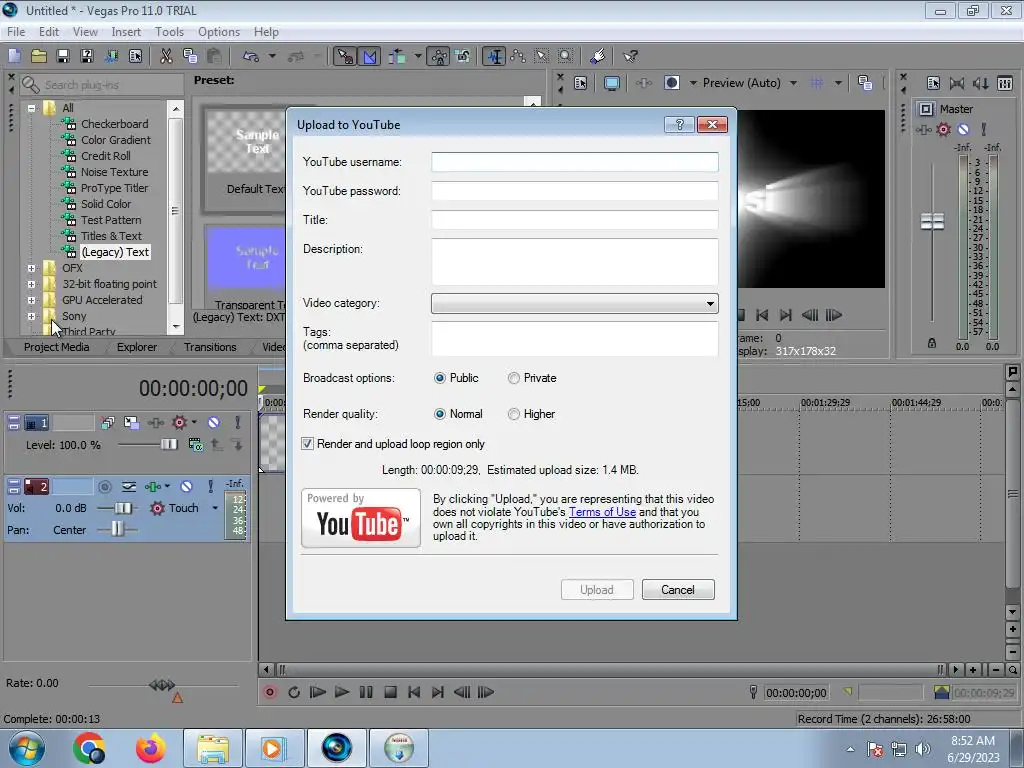Click the Cut scissors icon
The width and height of the screenshot is (1024, 768).
pyautogui.click(x=166, y=56)
